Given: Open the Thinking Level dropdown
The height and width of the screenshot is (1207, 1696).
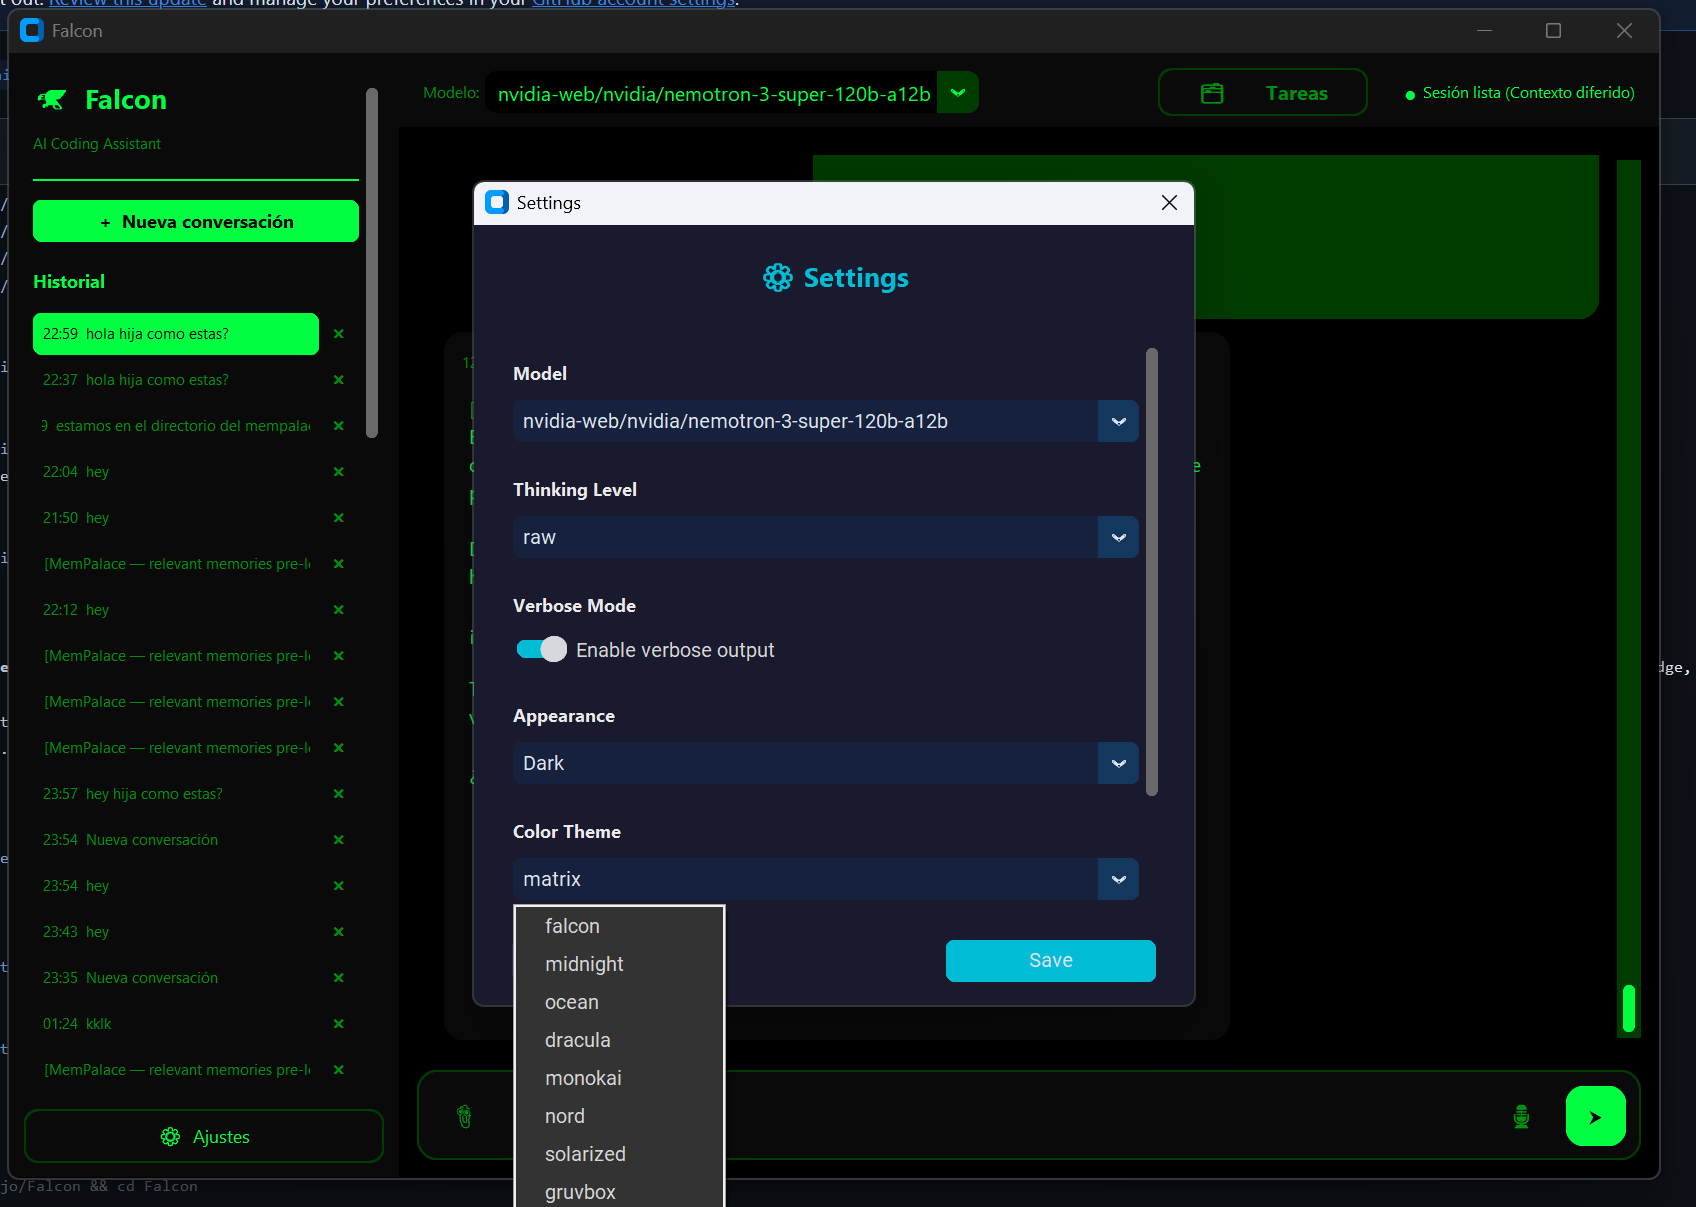Looking at the screenshot, I should point(1118,537).
